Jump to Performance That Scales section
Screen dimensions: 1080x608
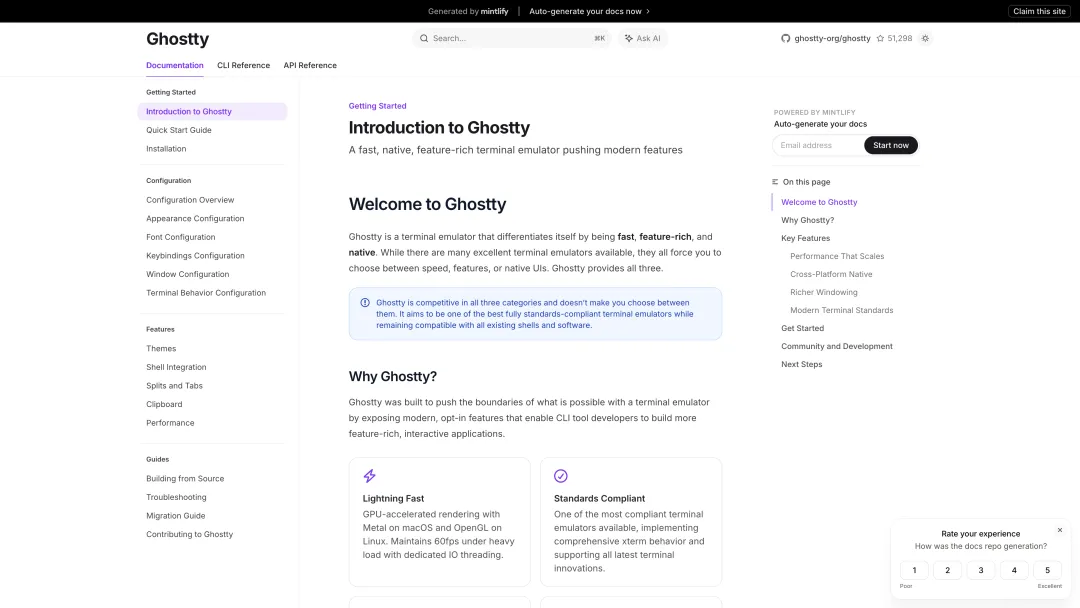click(x=837, y=256)
